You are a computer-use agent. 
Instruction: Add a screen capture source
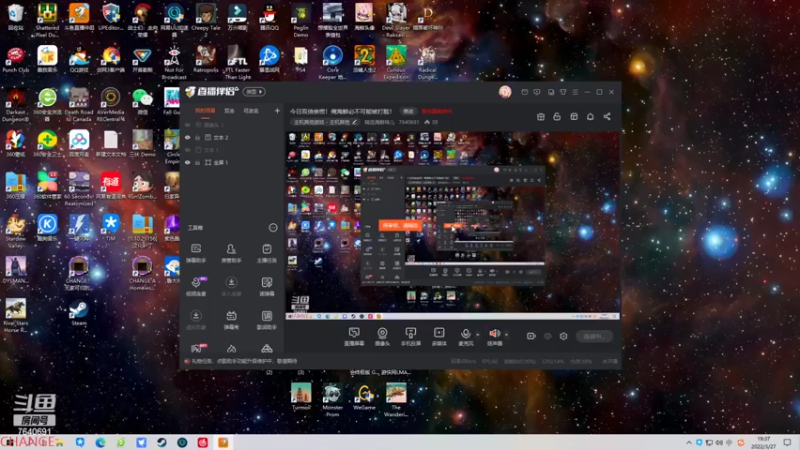[x=354, y=337]
